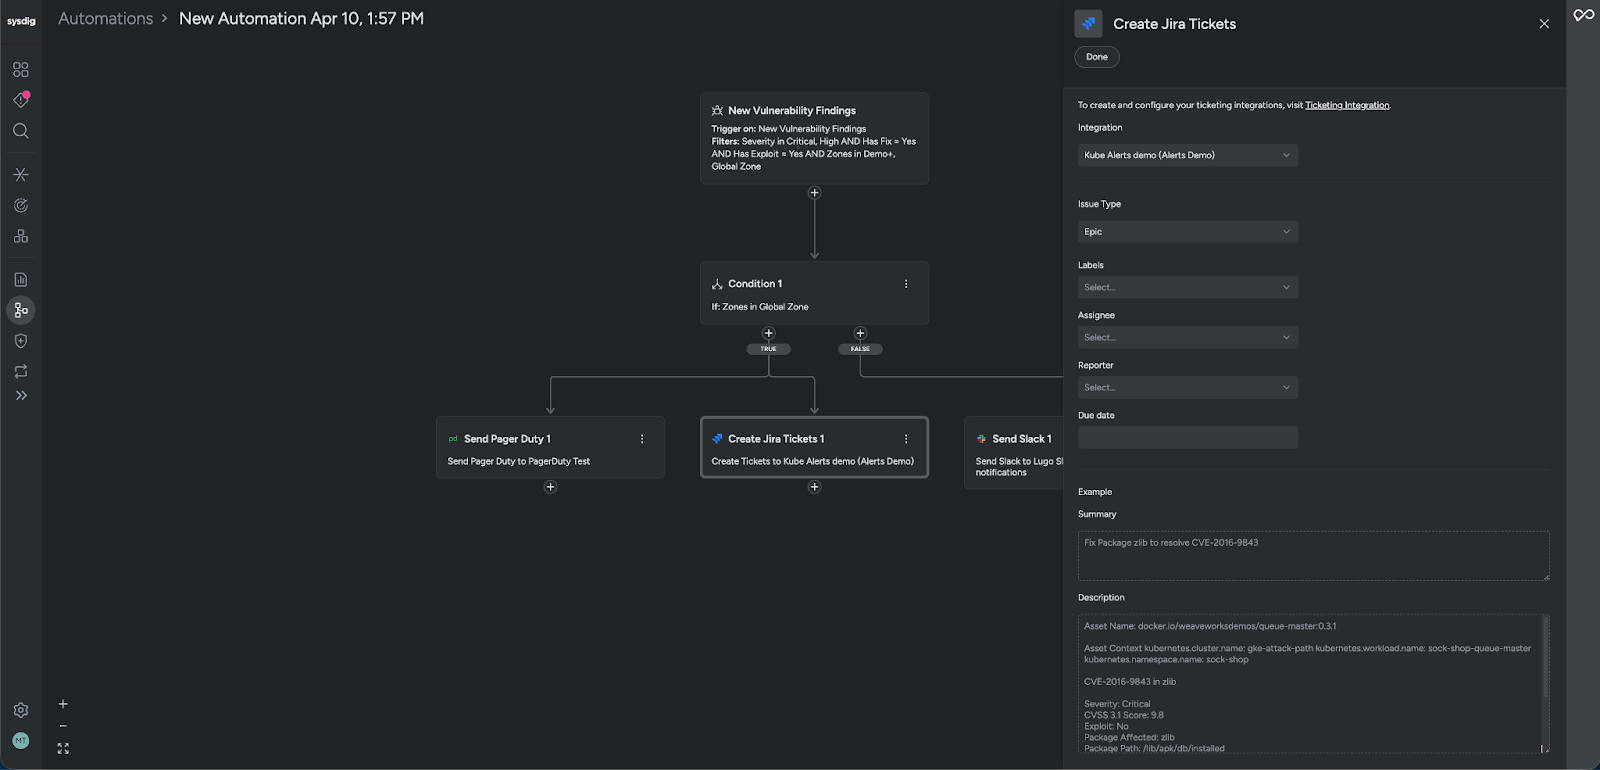Open Send Pager Duty 1 three-dot menu
The image size is (1600, 770).
click(x=642, y=439)
